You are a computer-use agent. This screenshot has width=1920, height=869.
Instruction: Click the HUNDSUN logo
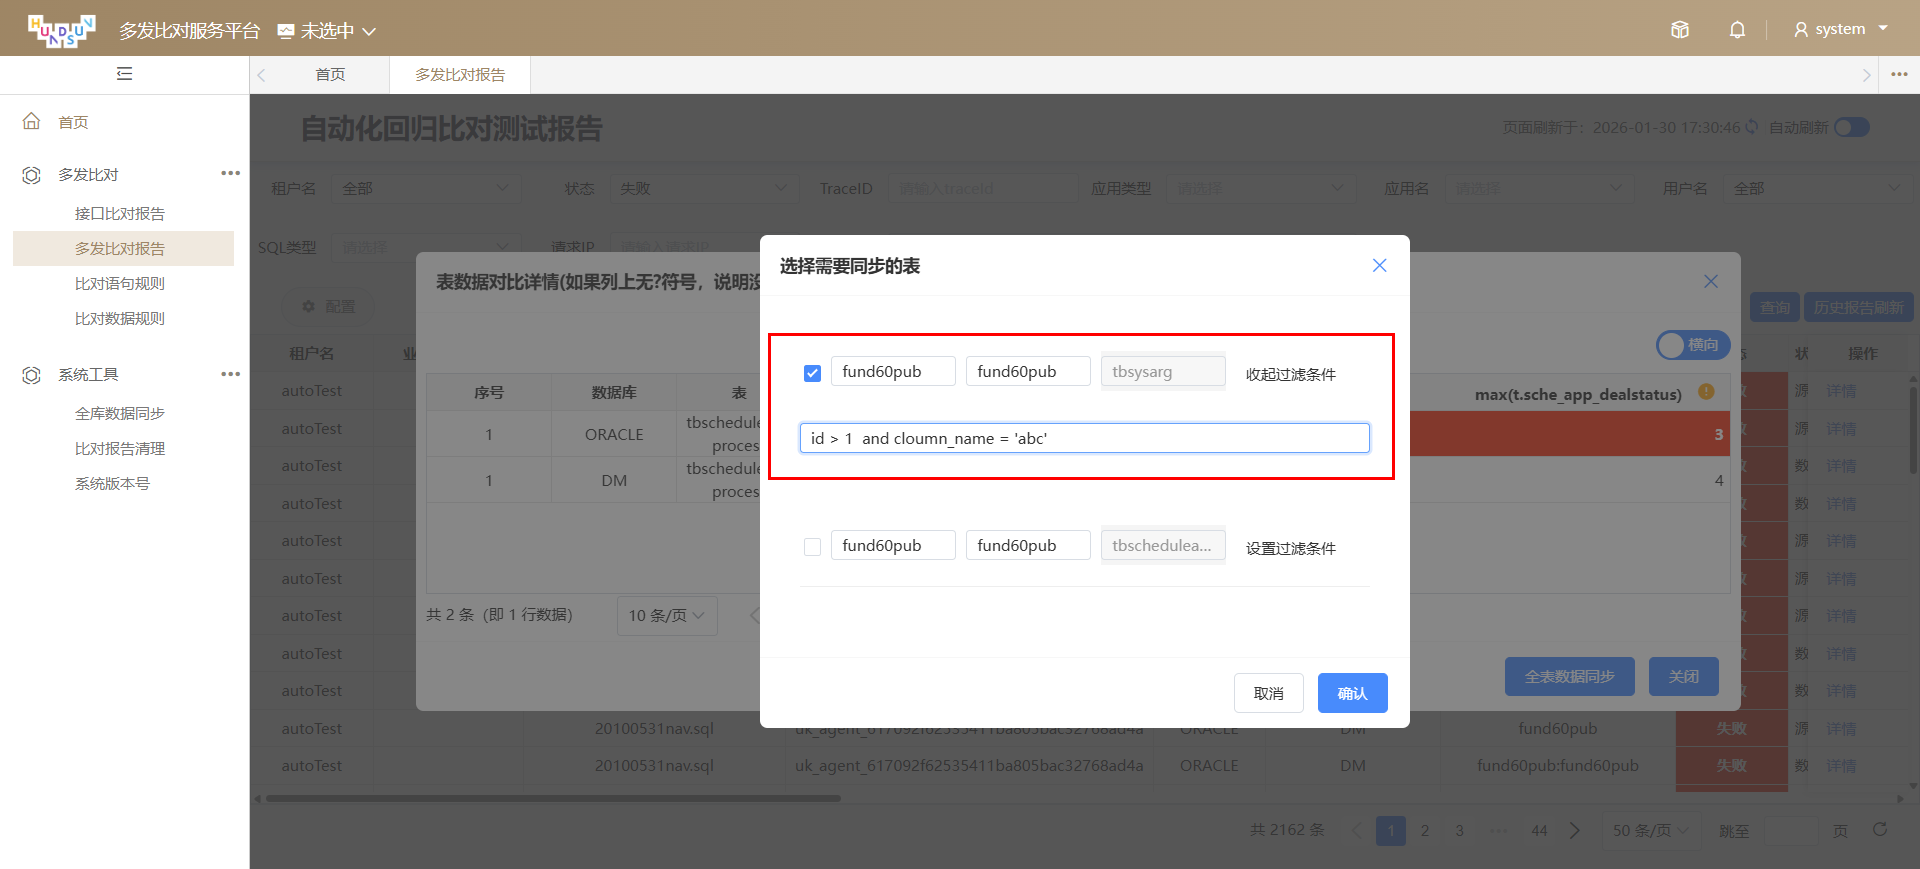61,30
